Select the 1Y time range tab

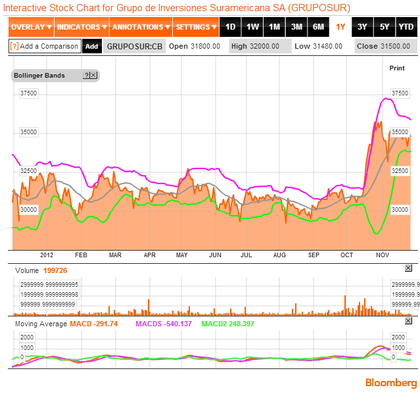340,27
